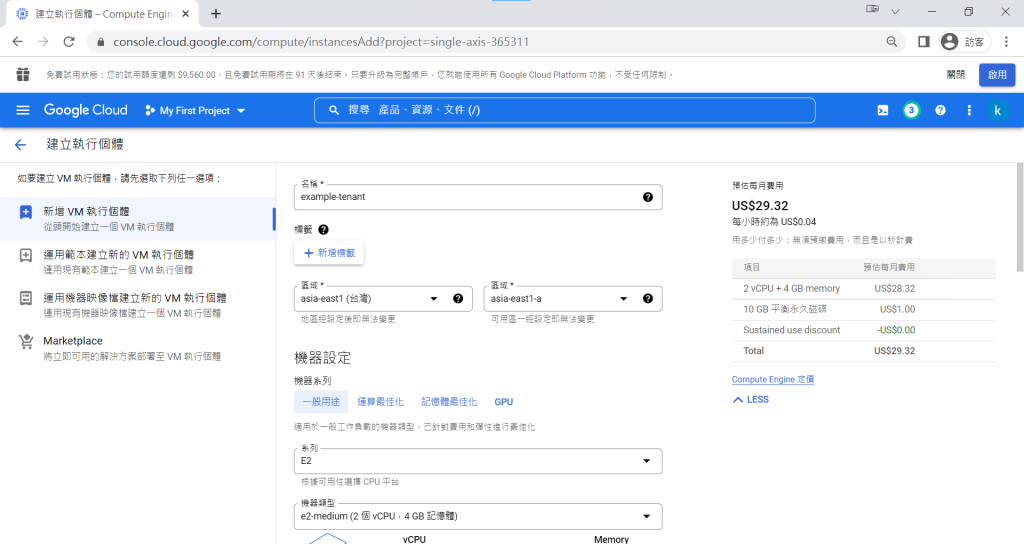
Task: Click help icon beside asia-east1 region
Action: pyautogui.click(x=458, y=298)
